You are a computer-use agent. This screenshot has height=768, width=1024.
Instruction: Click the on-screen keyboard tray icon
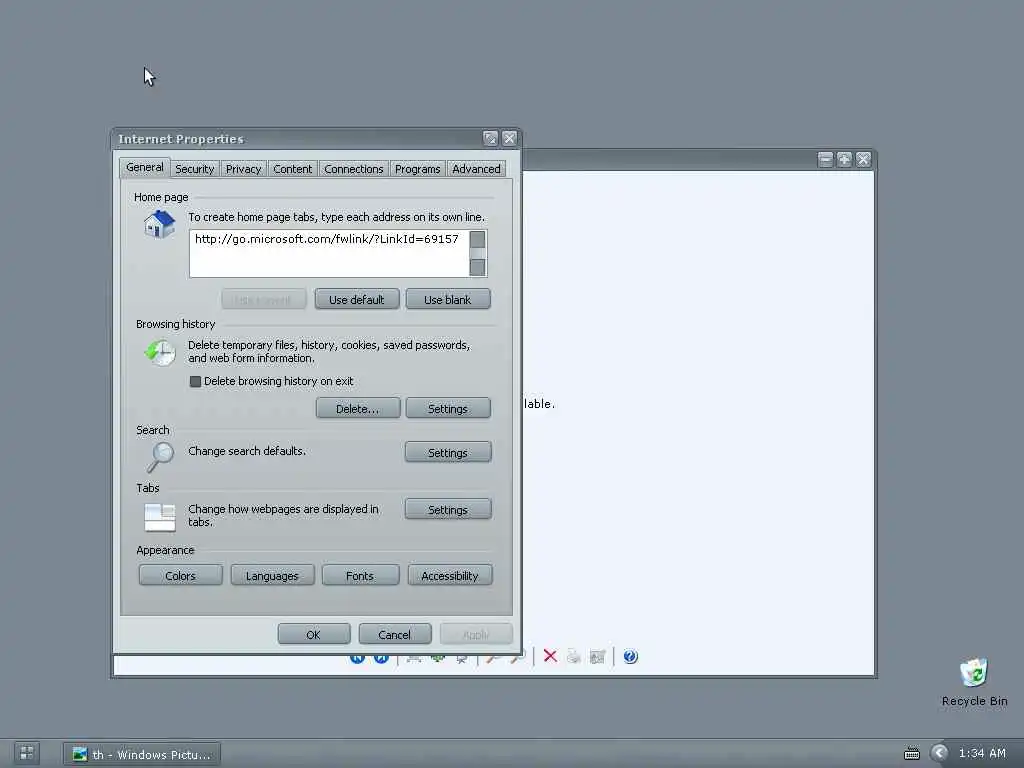click(x=912, y=754)
